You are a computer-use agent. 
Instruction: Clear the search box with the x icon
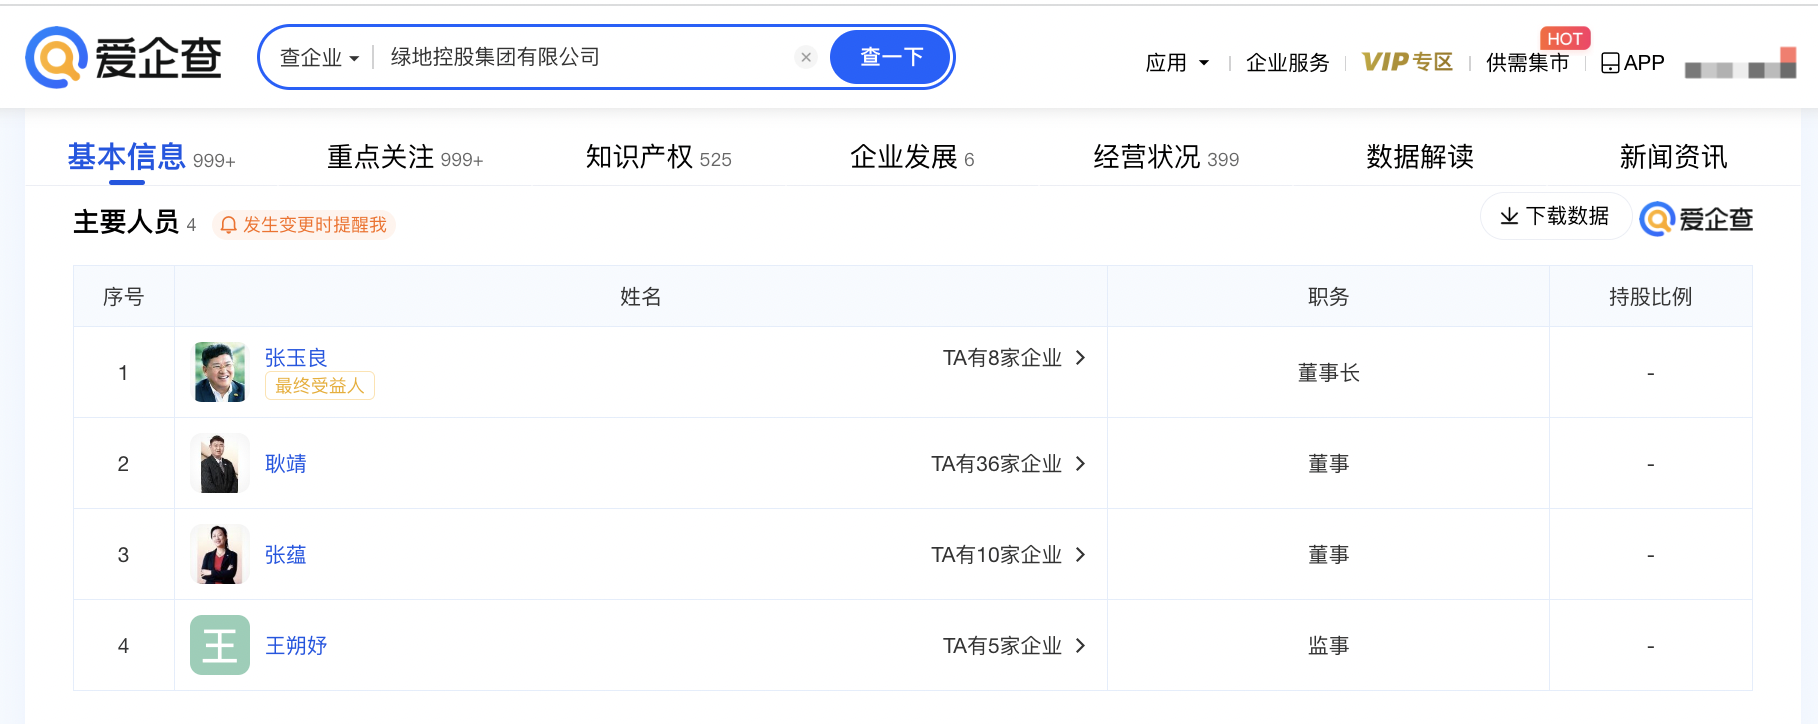pos(806,57)
